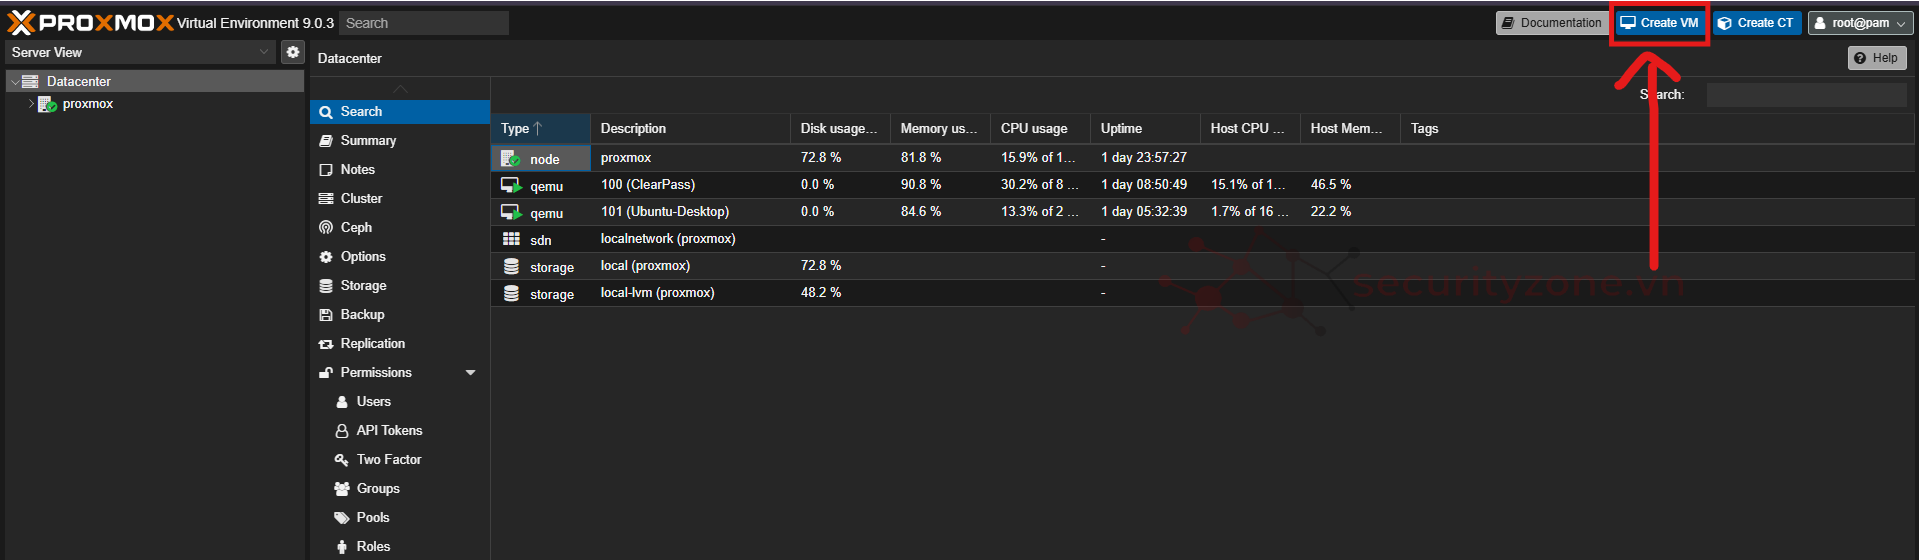Viewport: 1919px width, 560px height.
Task: Click the 1.7% of 16 host CPU value
Action: tap(1249, 212)
